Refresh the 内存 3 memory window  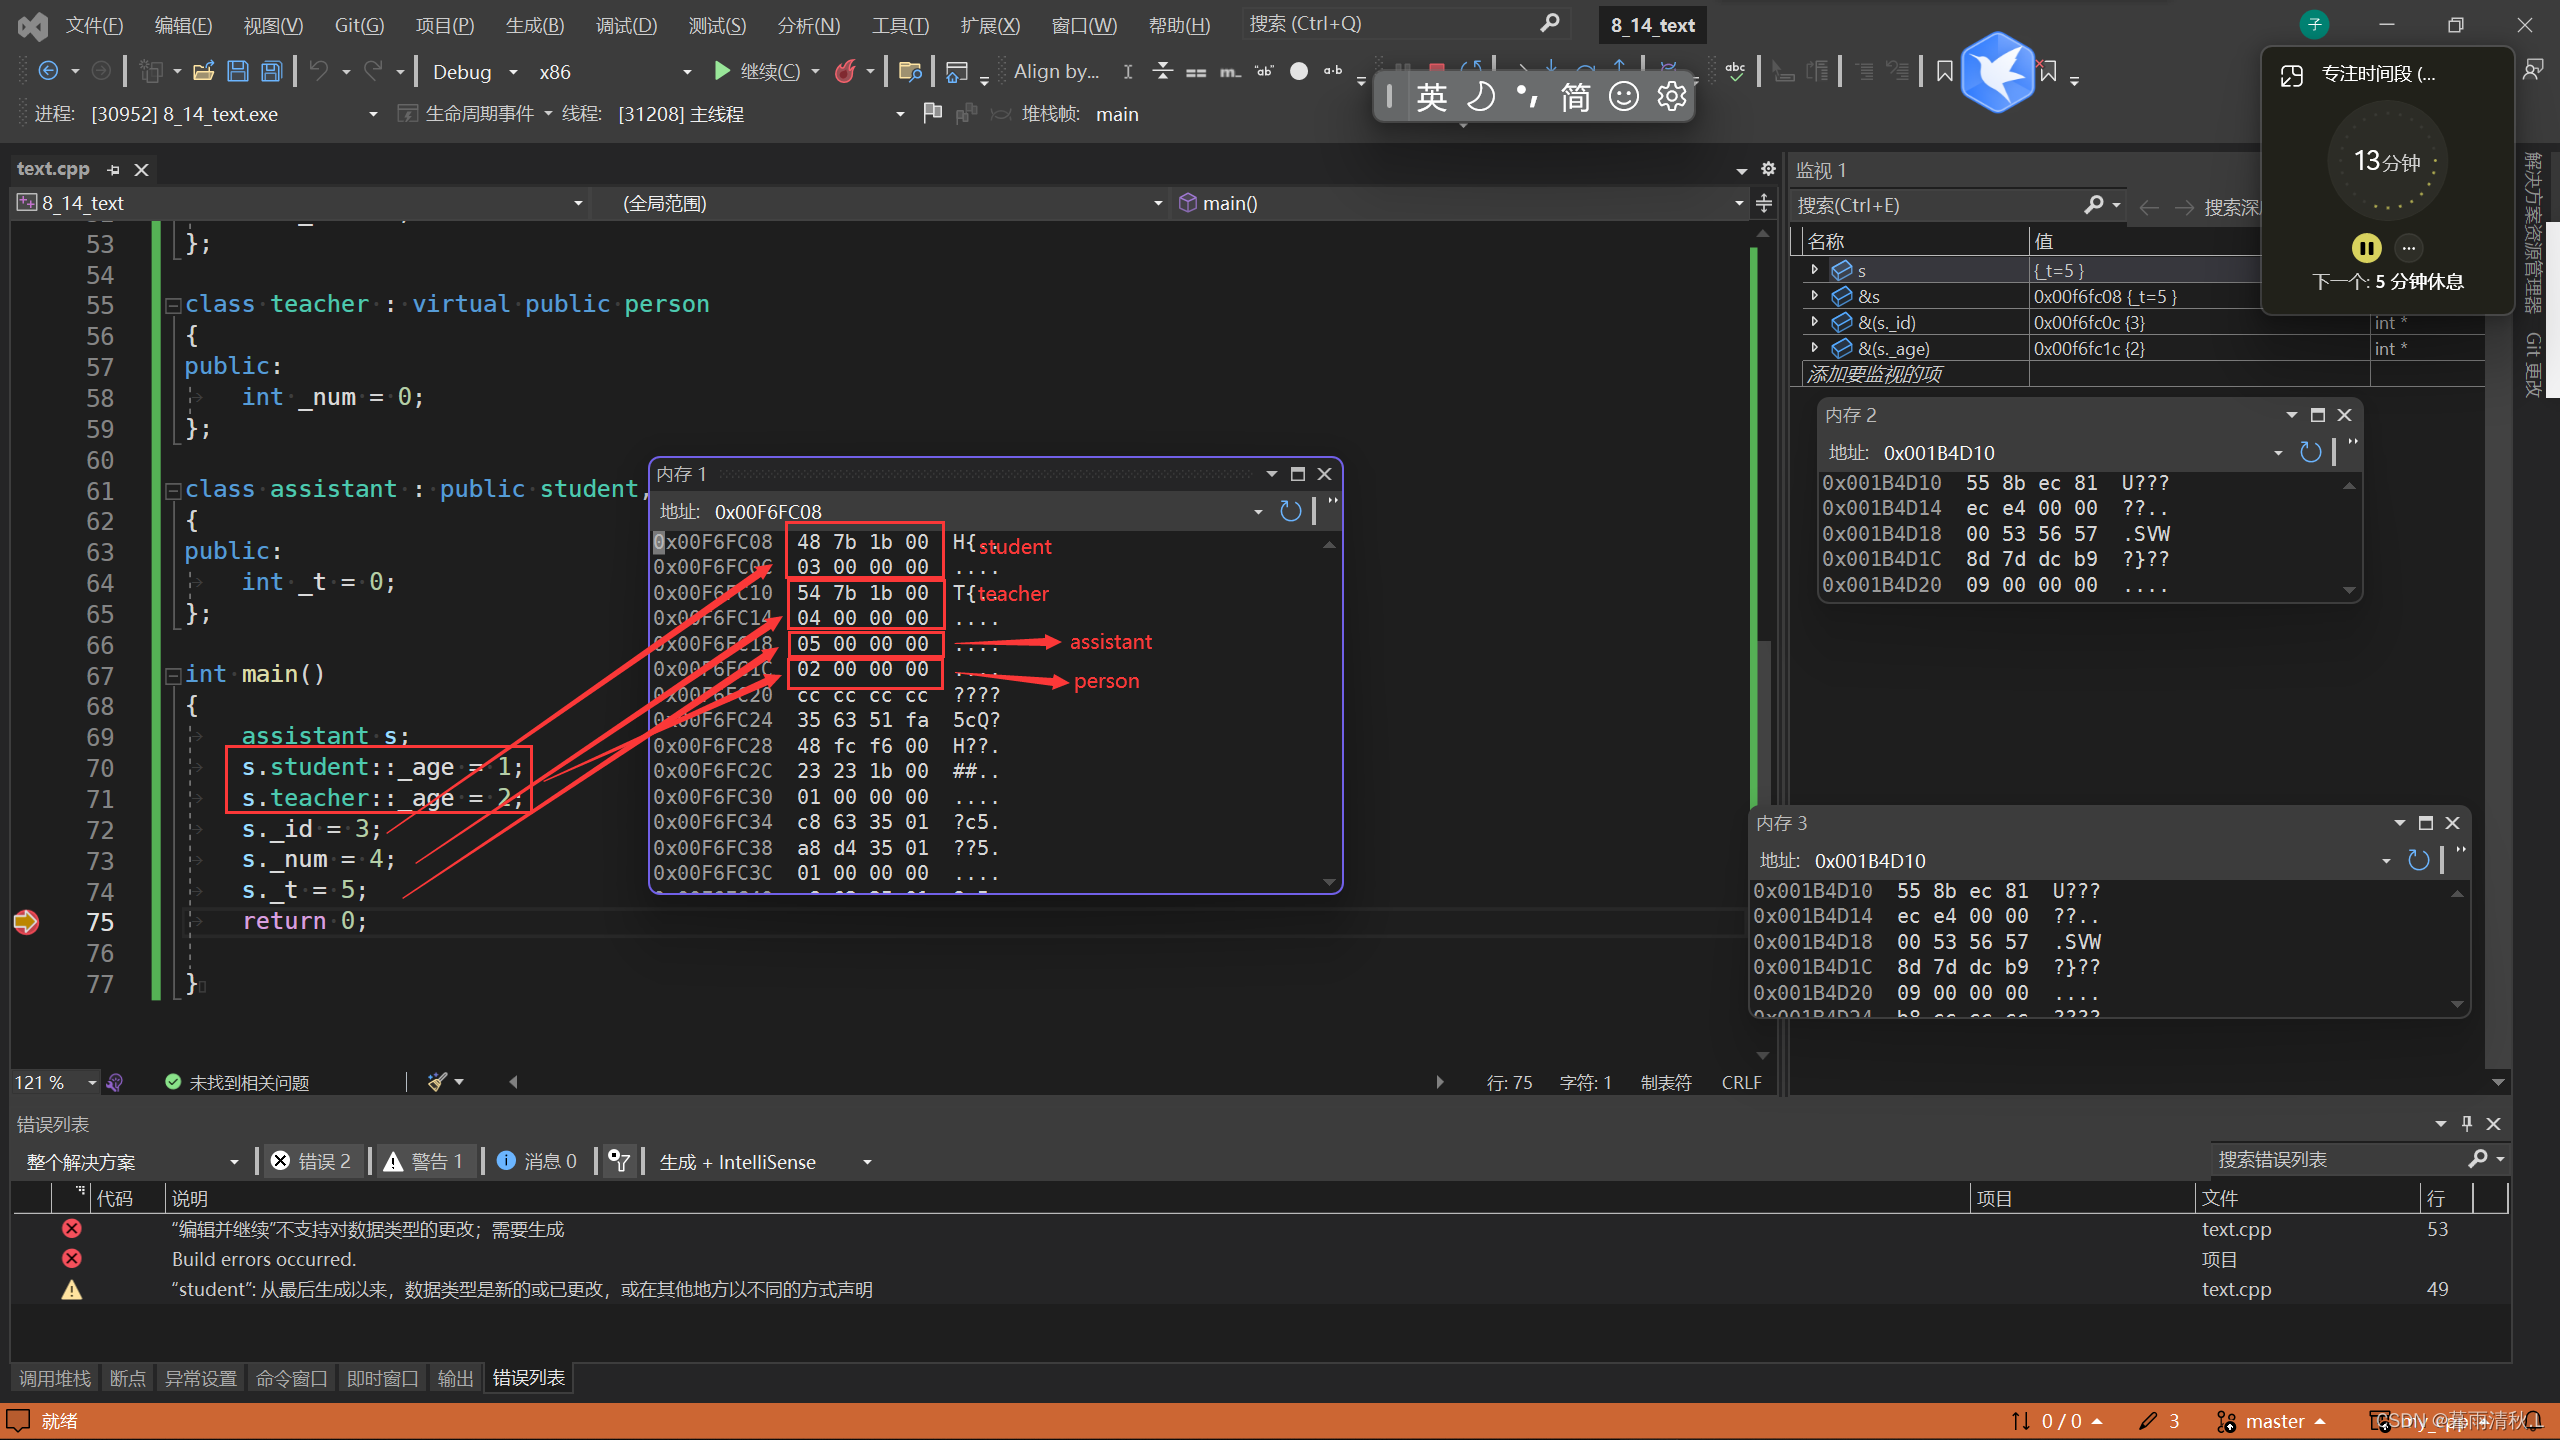2418,860
